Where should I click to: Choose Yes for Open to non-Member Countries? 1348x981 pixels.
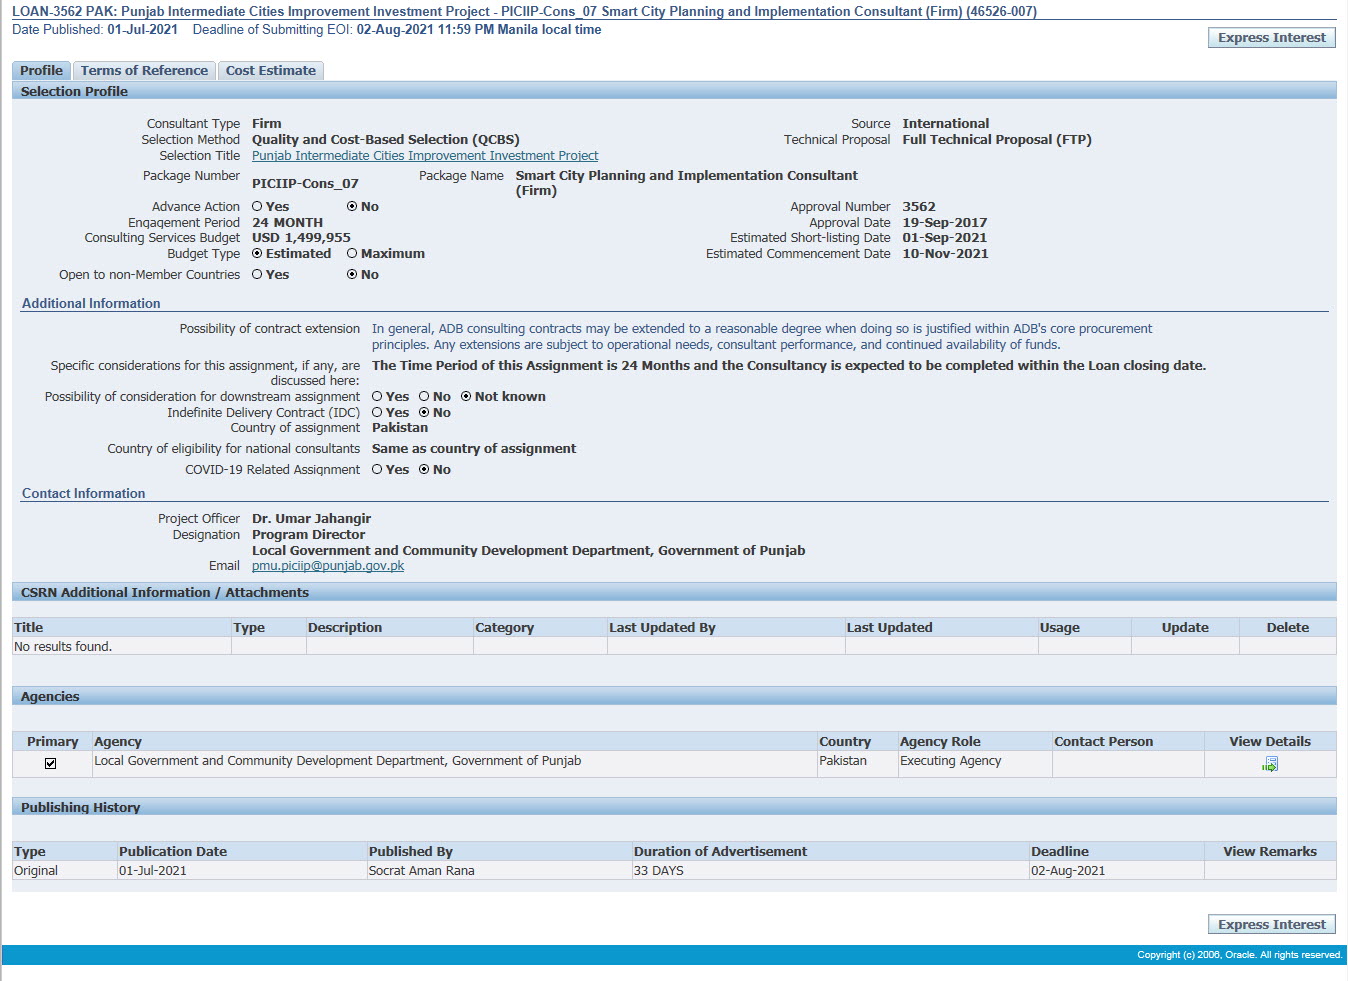tap(257, 274)
